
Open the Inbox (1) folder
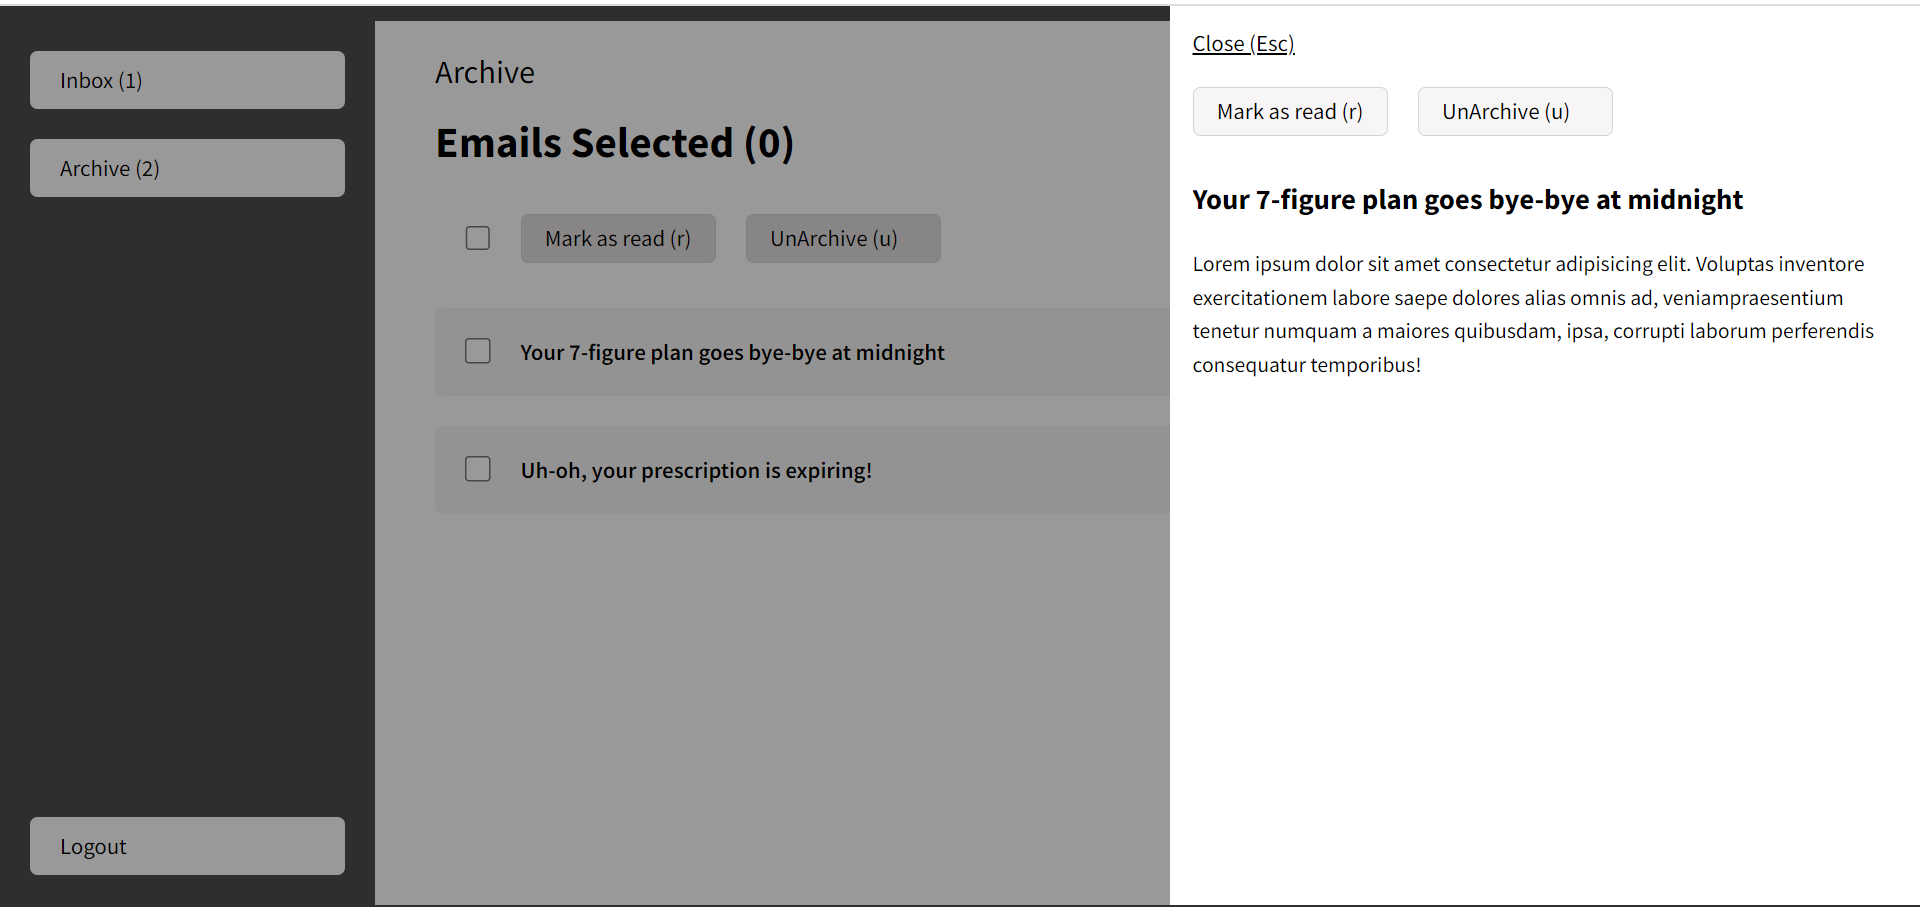pos(186,80)
